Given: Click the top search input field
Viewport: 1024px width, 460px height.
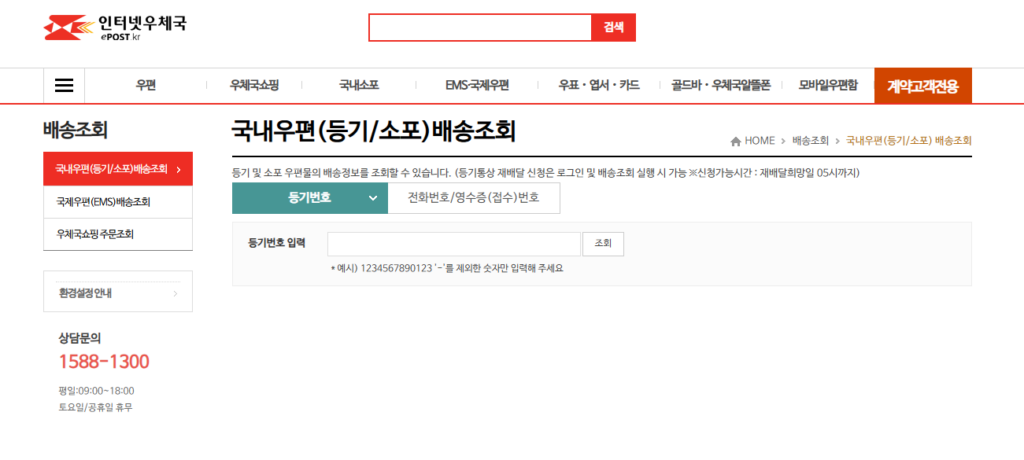Looking at the screenshot, I should (x=480, y=28).
